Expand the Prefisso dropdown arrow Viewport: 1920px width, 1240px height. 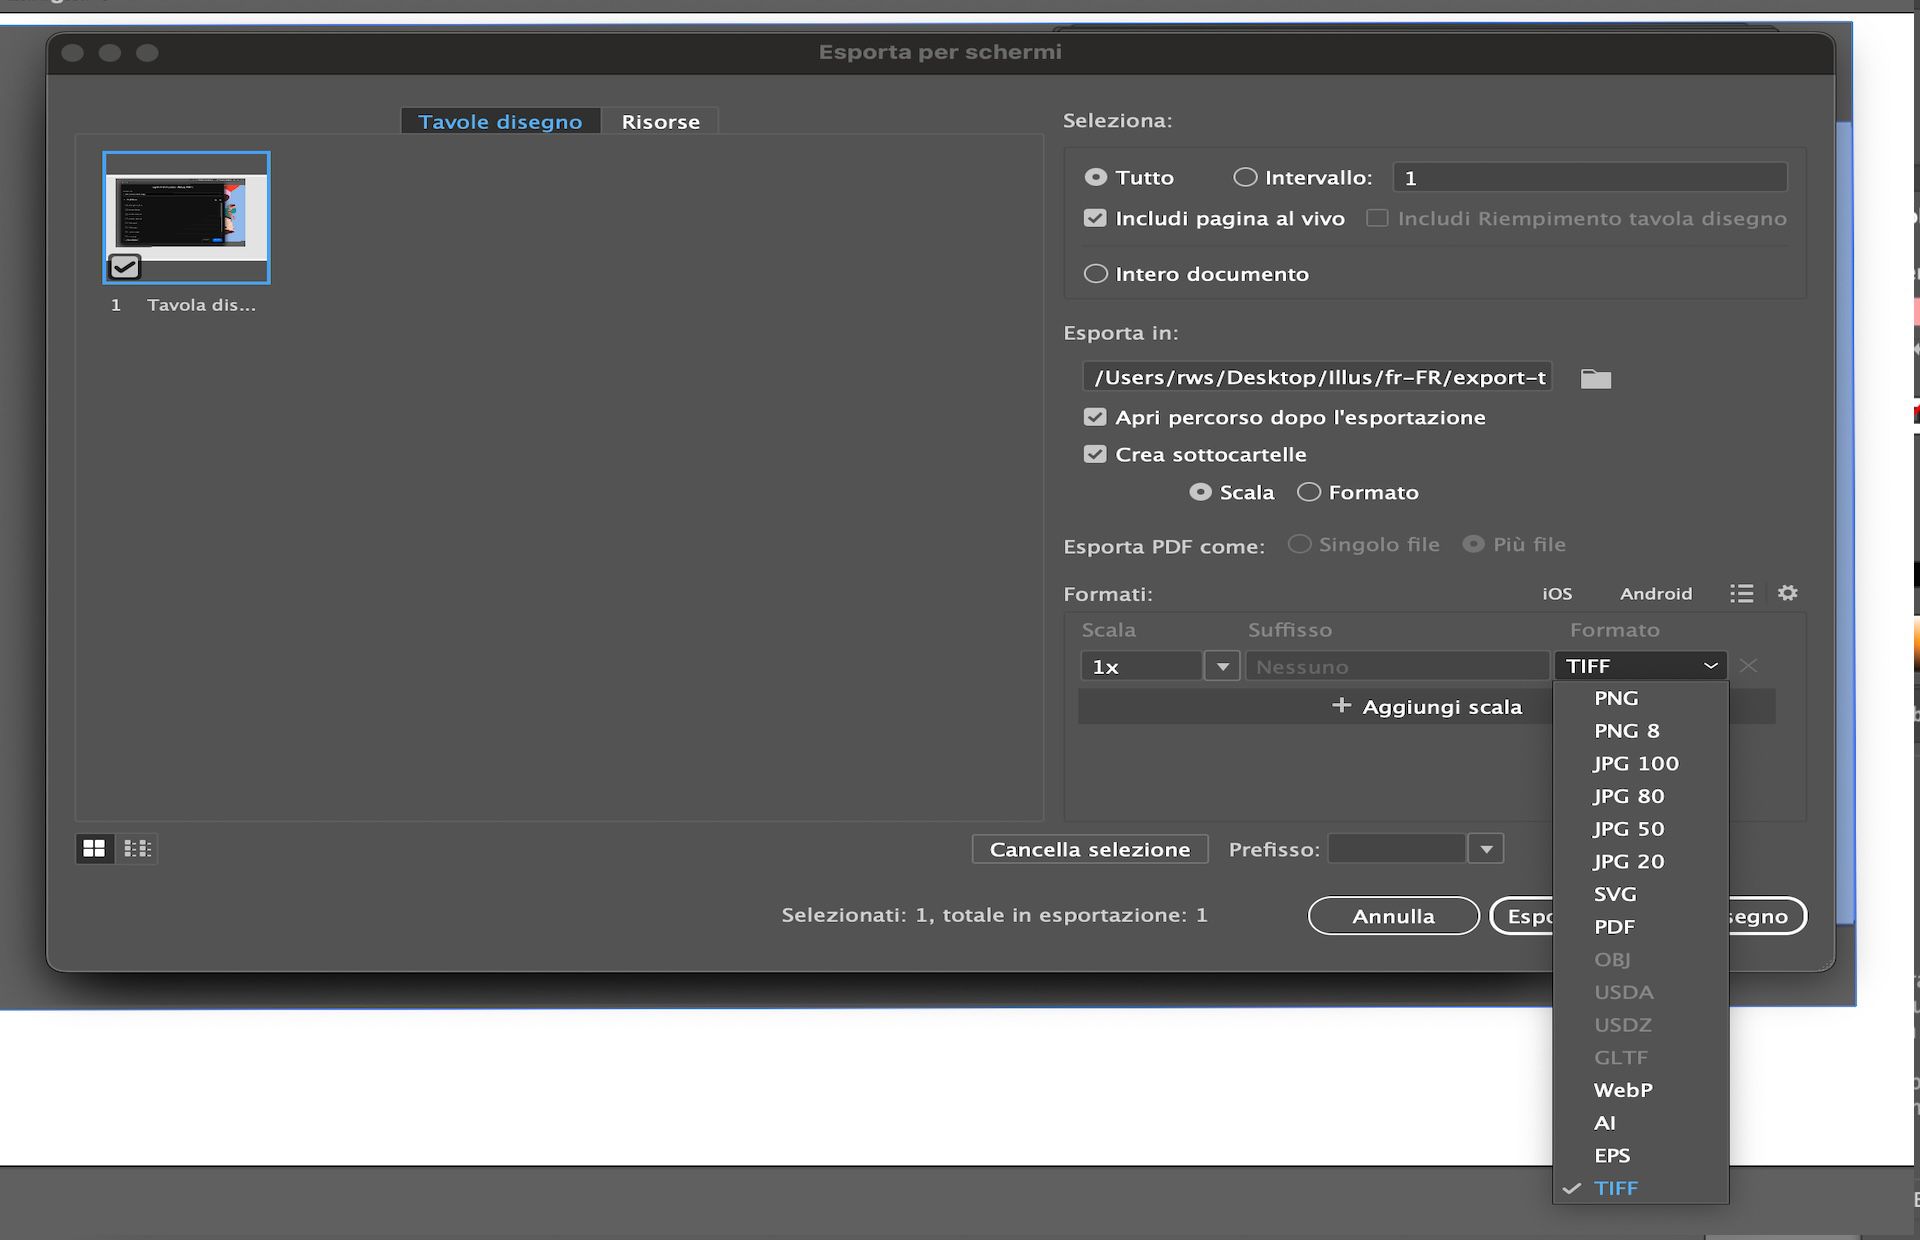click(1486, 849)
